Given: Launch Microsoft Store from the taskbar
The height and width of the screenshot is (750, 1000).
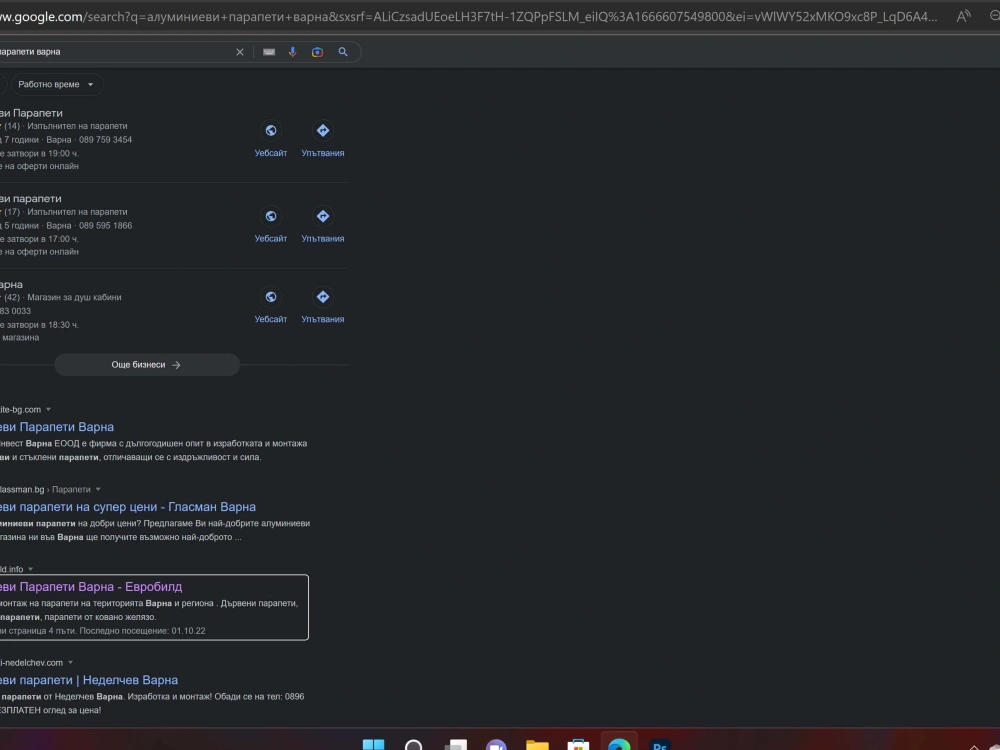Looking at the screenshot, I should point(578,745).
